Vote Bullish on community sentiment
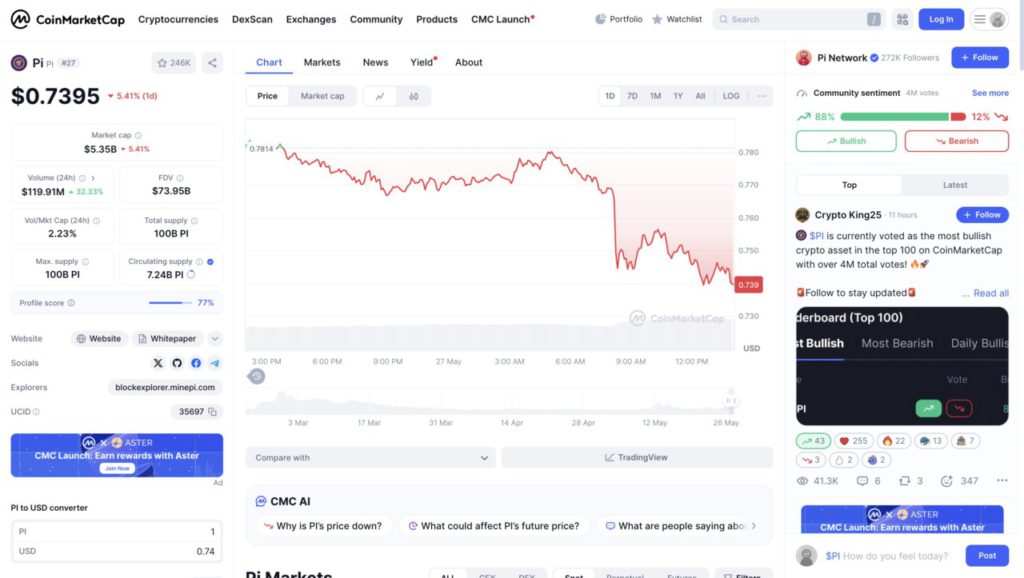 tap(846, 141)
